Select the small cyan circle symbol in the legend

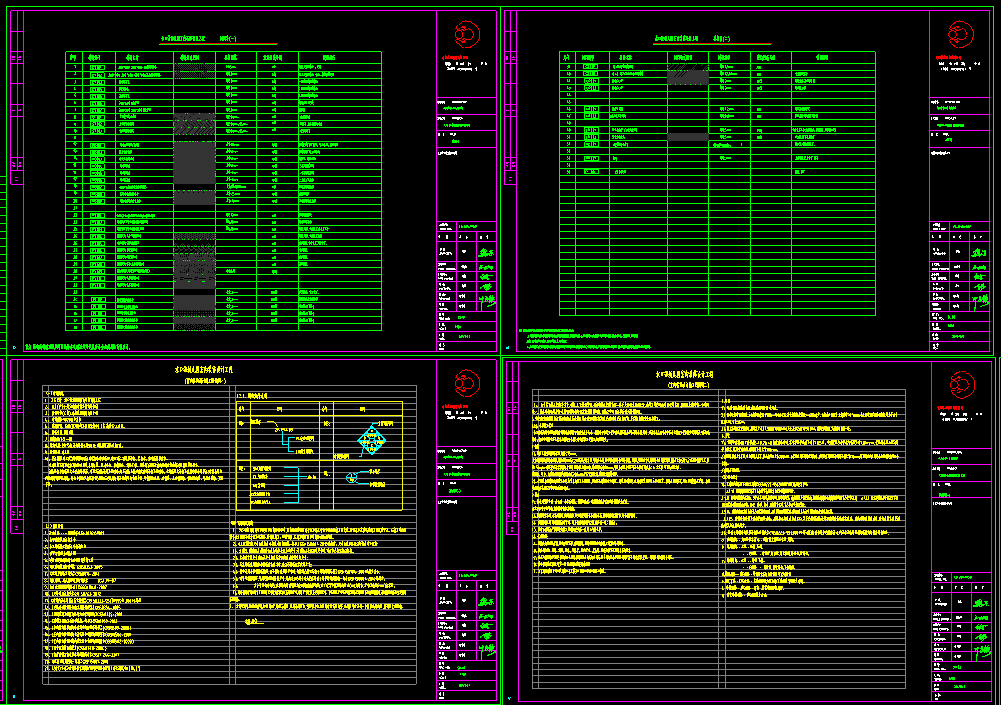(x=352, y=478)
